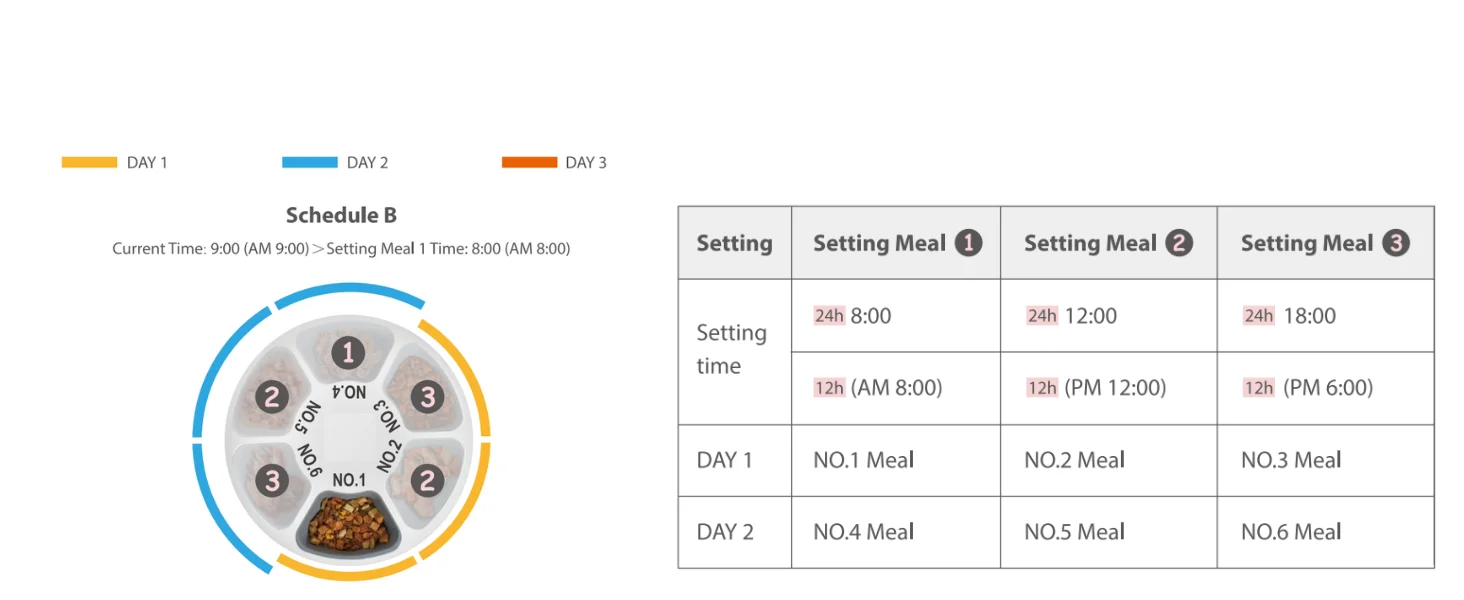Click the DAY 2 row label in table

(x=725, y=533)
